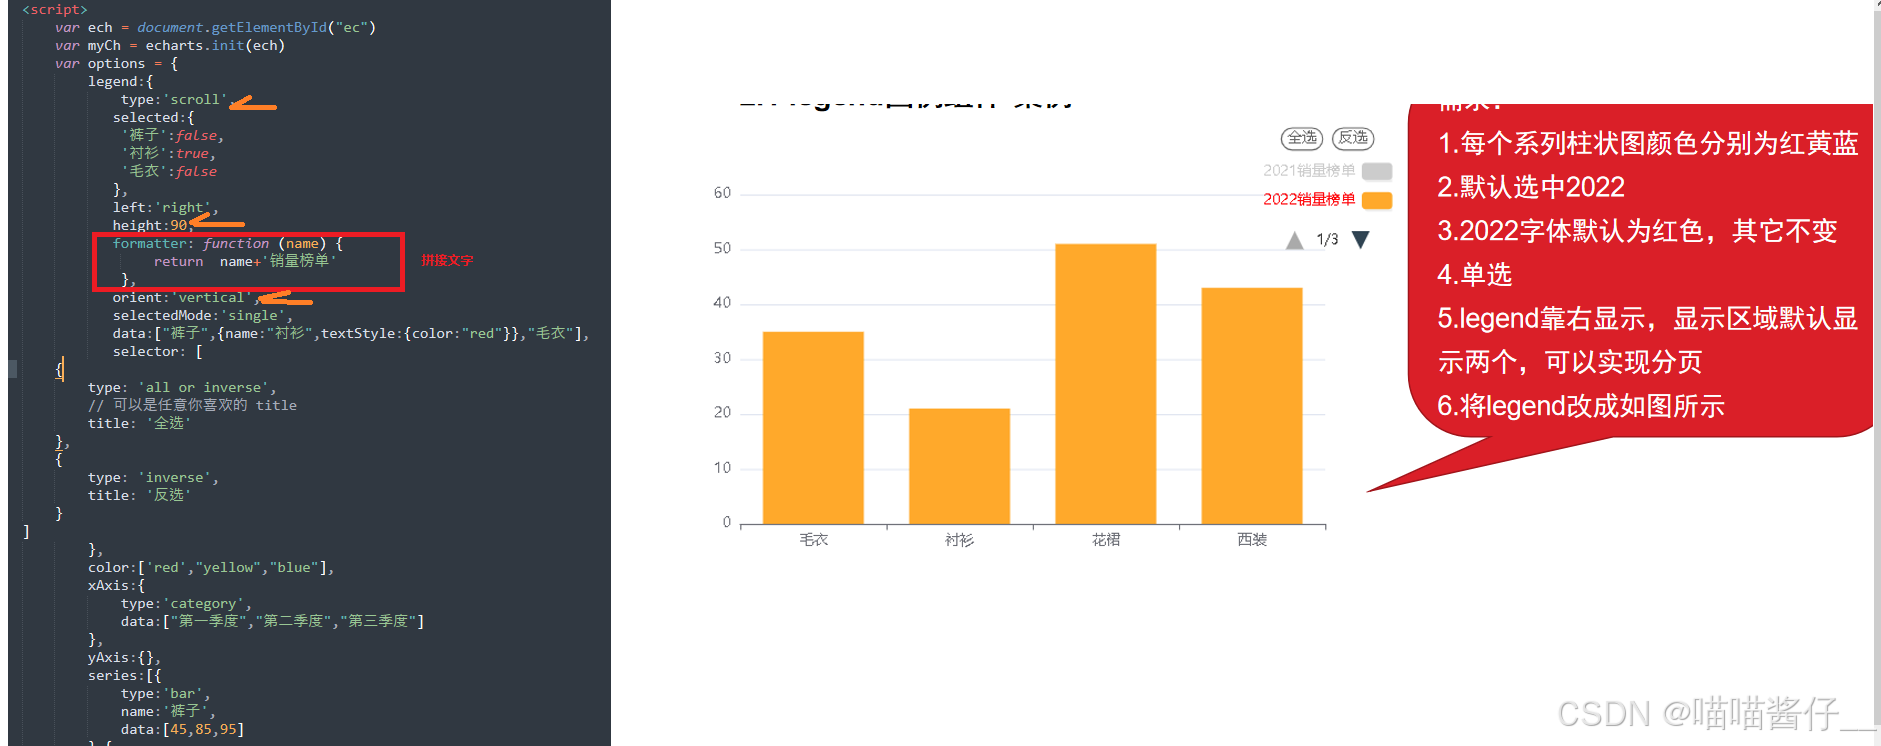Click the code line '裤子':false
This screenshot has width=1881, height=746.
[173, 136]
